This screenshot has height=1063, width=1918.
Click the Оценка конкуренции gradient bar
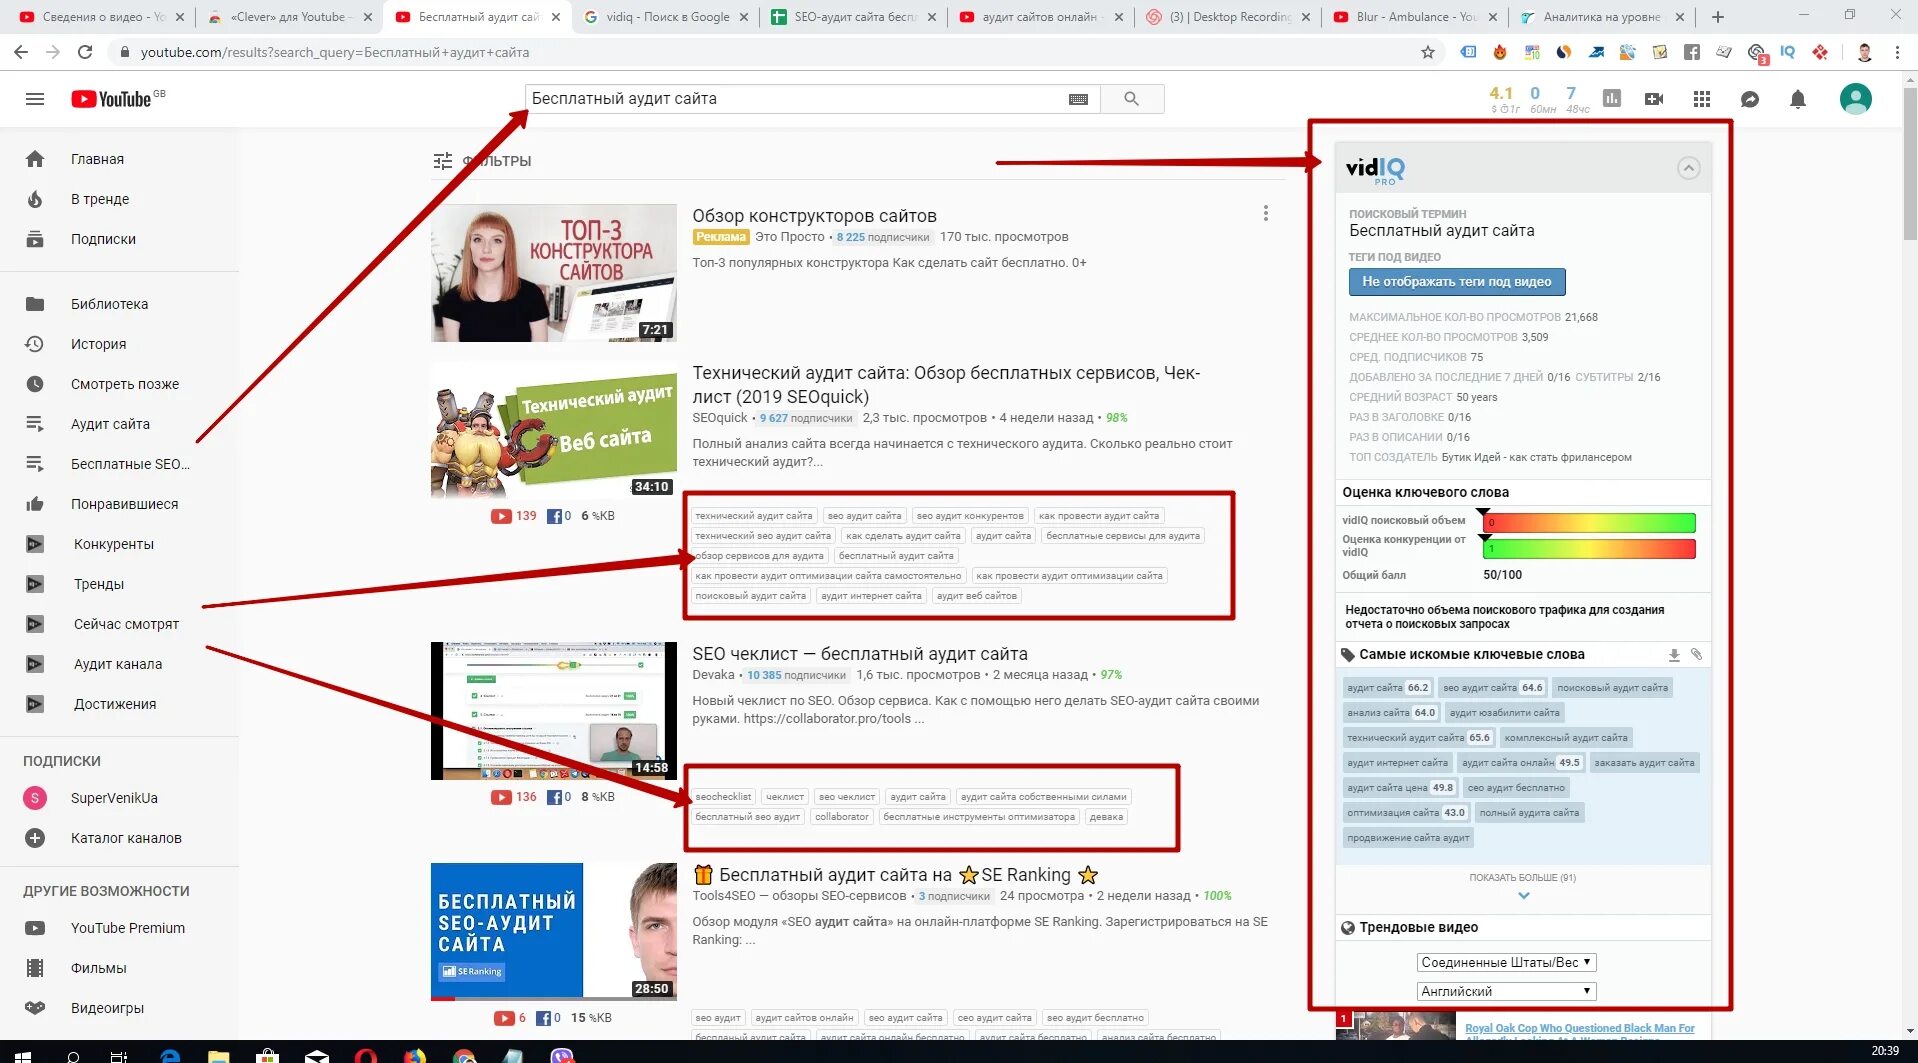1589,548
